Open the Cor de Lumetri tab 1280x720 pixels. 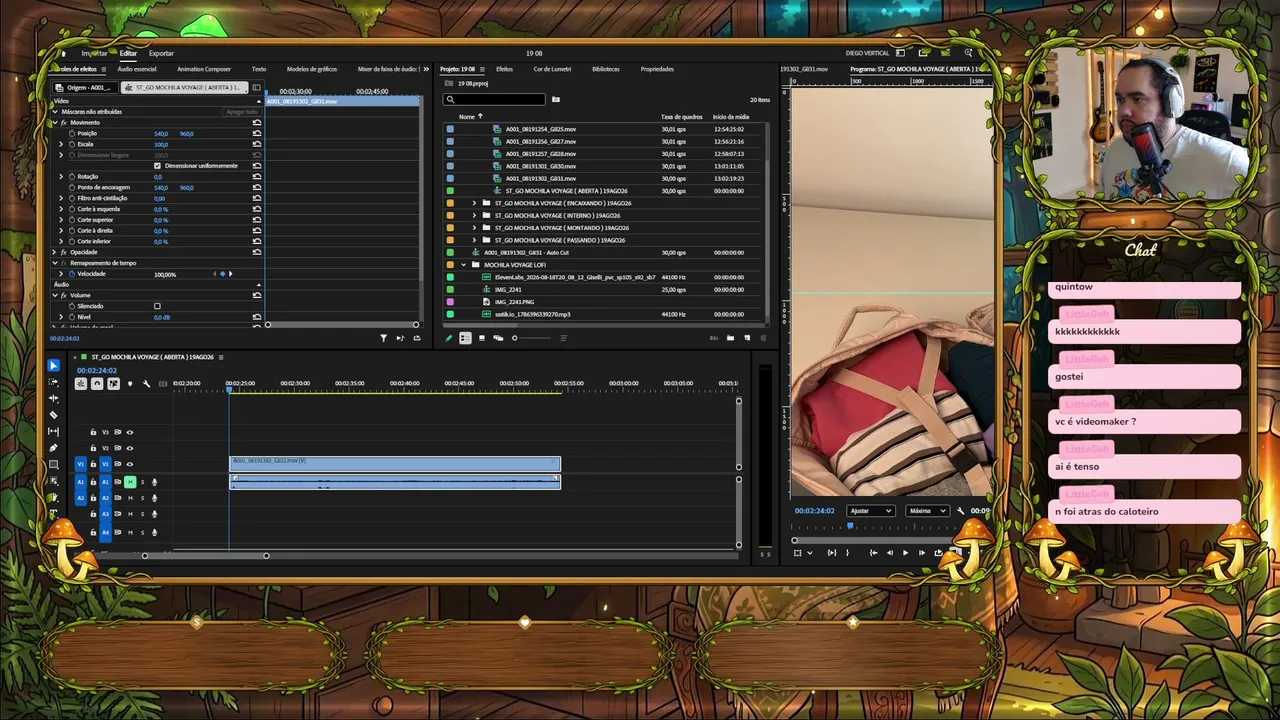pos(552,69)
